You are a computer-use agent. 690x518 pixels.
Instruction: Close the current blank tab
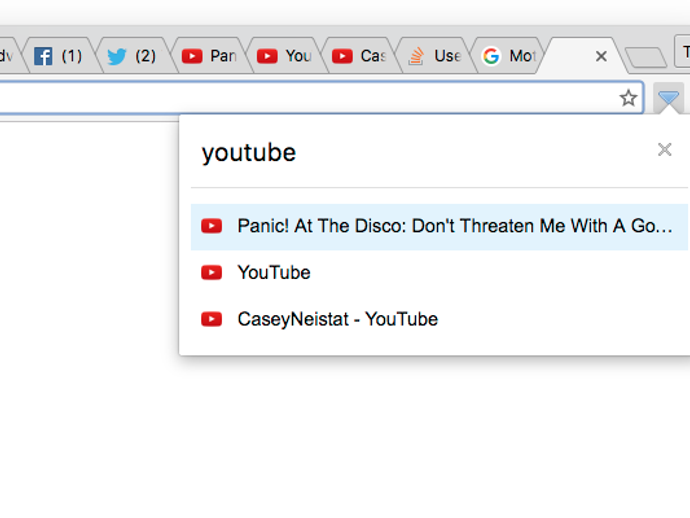[601, 56]
